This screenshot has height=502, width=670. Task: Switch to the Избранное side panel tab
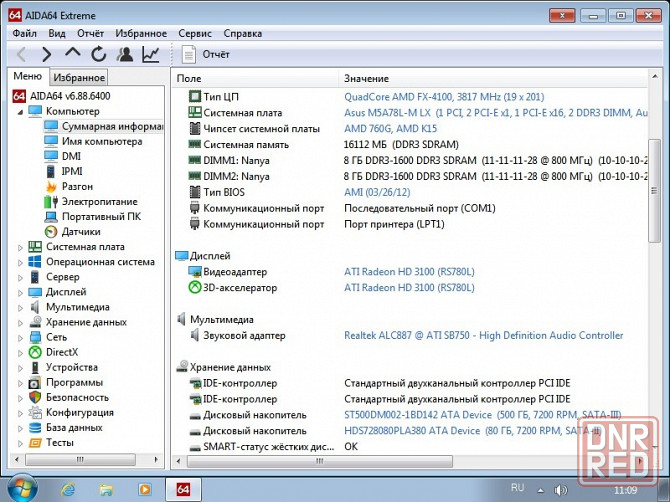(x=79, y=77)
